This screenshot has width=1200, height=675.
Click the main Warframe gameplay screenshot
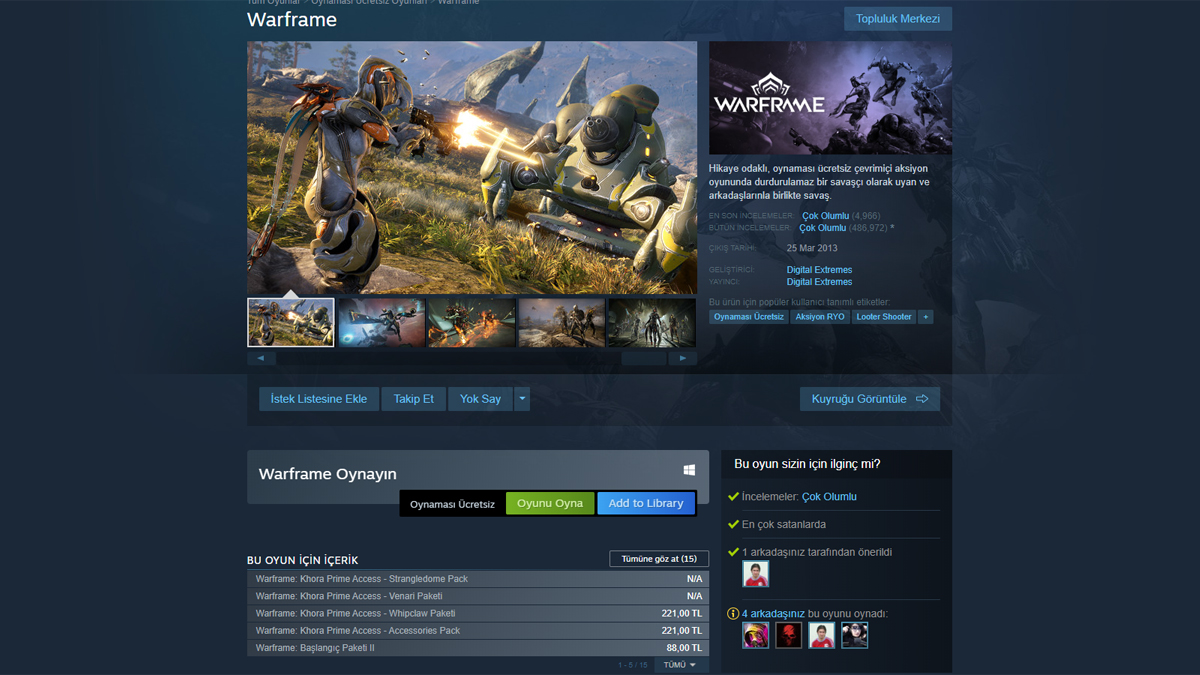pos(472,167)
